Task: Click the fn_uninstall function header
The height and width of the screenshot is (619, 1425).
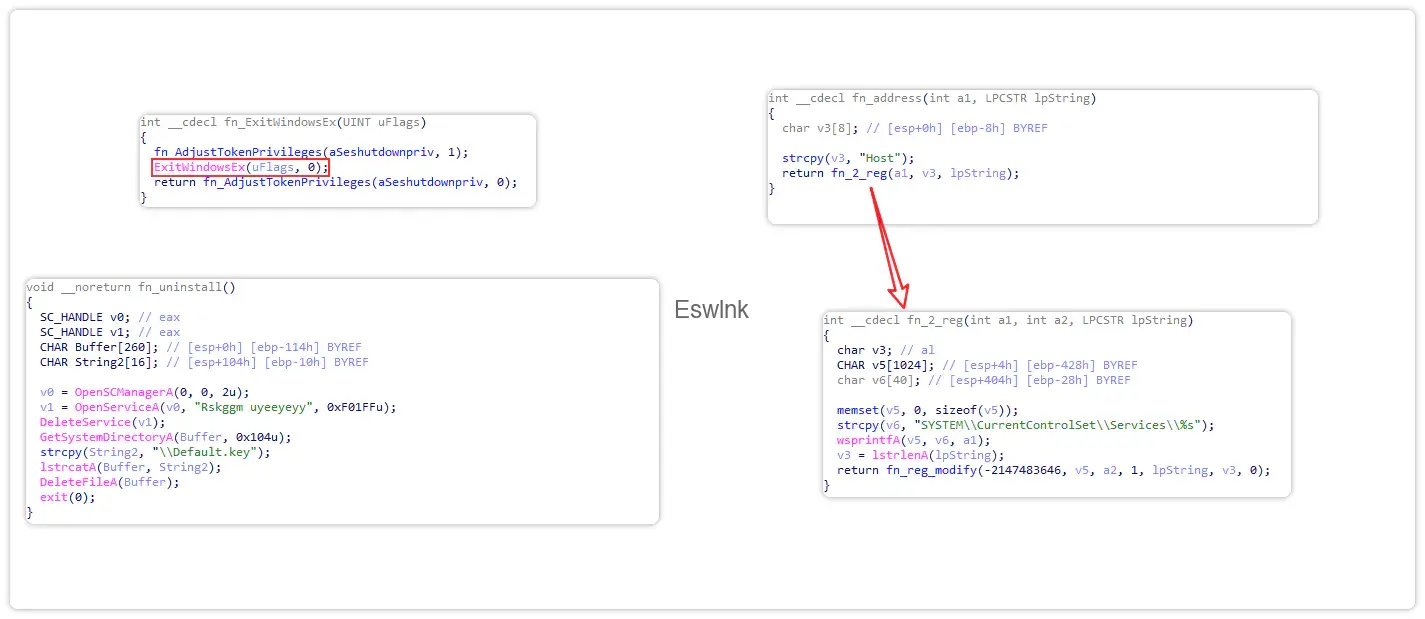Action: tap(131, 287)
